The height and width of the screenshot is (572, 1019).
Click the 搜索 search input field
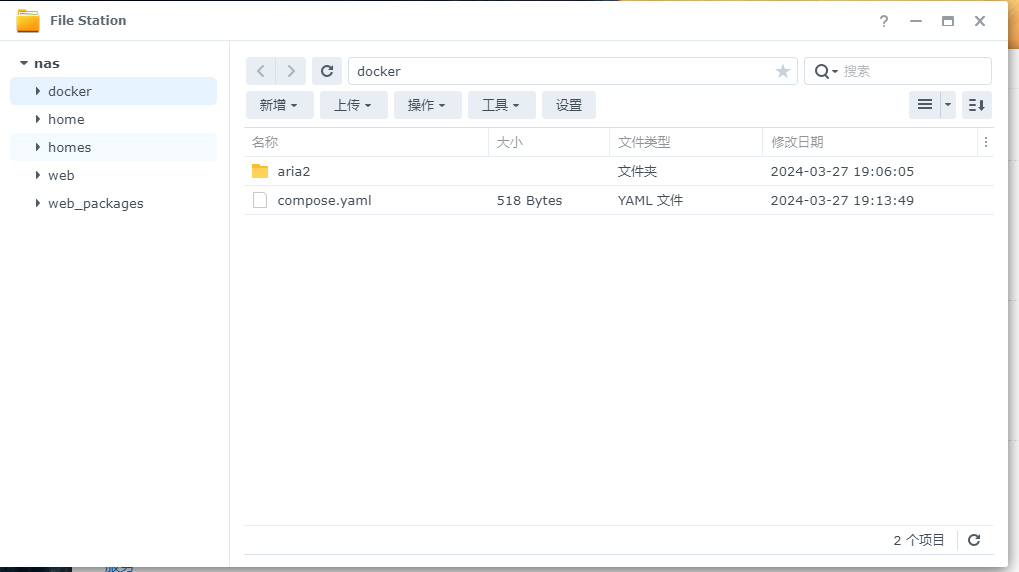pos(912,71)
